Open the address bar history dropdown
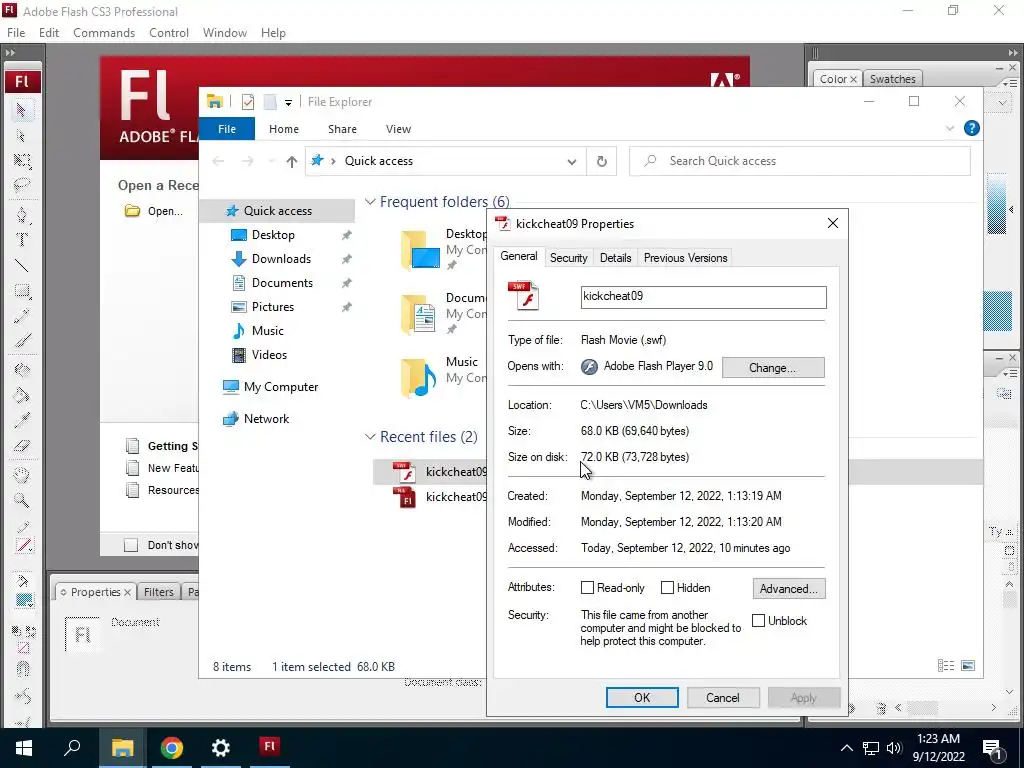 point(571,161)
